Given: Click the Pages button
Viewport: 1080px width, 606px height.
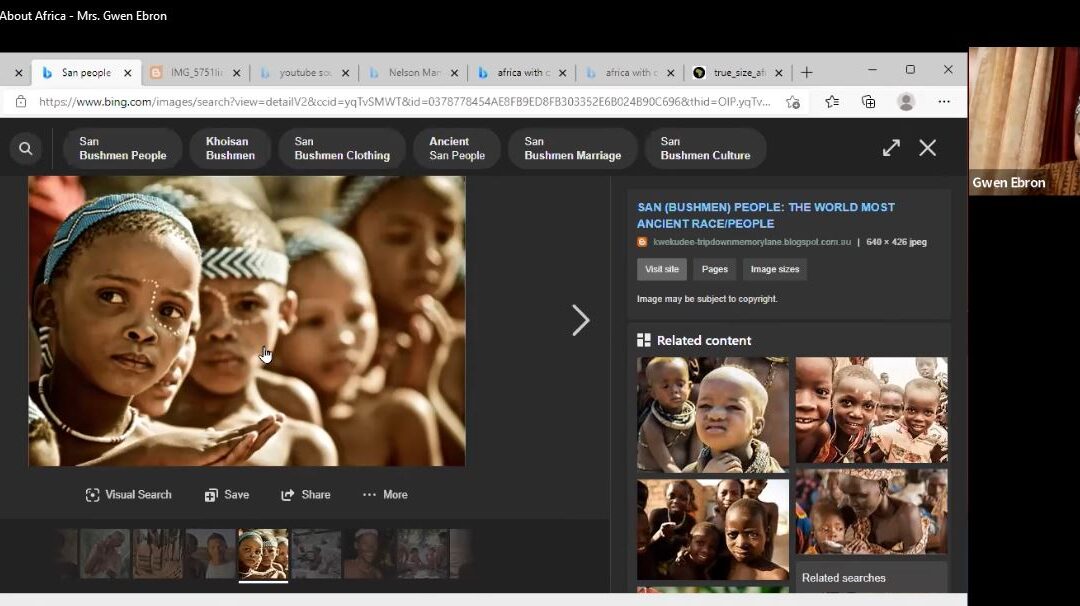Looking at the screenshot, I should pyautogui.click(x=715, y=269).
